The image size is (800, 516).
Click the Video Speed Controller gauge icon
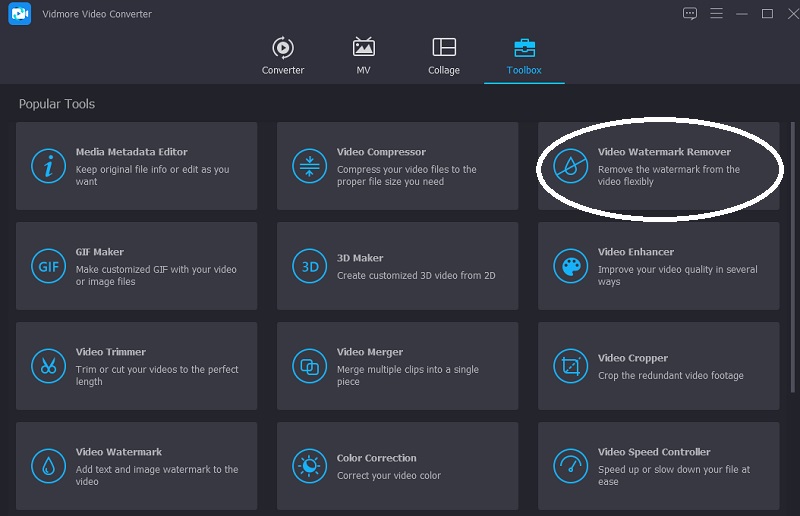pyautogui.click(x=570, y=466)
